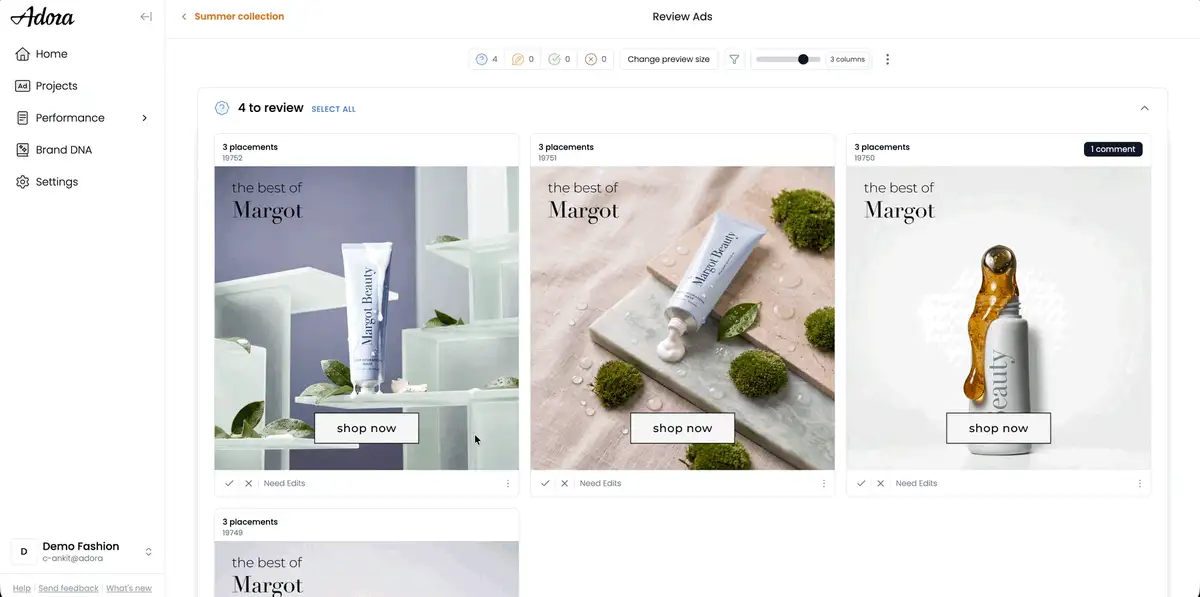Image resolution: width=1200 pixels, height=597 pixels.
Task: Approve ad 19750 with checkmark
Action: point(861,483)
